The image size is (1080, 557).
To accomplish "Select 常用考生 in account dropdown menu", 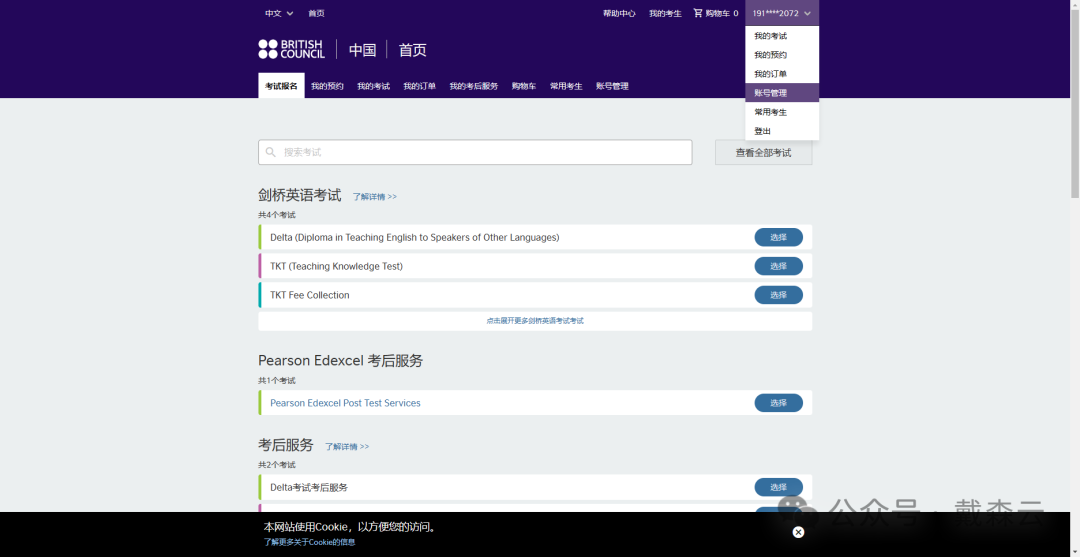I will (x=782, y=112).
